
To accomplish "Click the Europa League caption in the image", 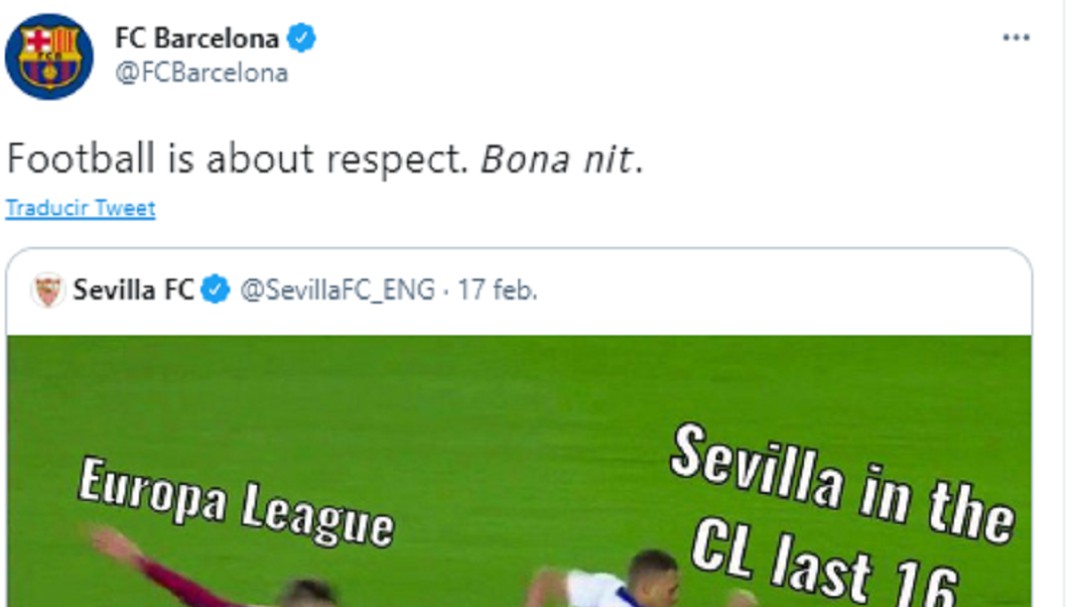I will (x=238, y=499).
